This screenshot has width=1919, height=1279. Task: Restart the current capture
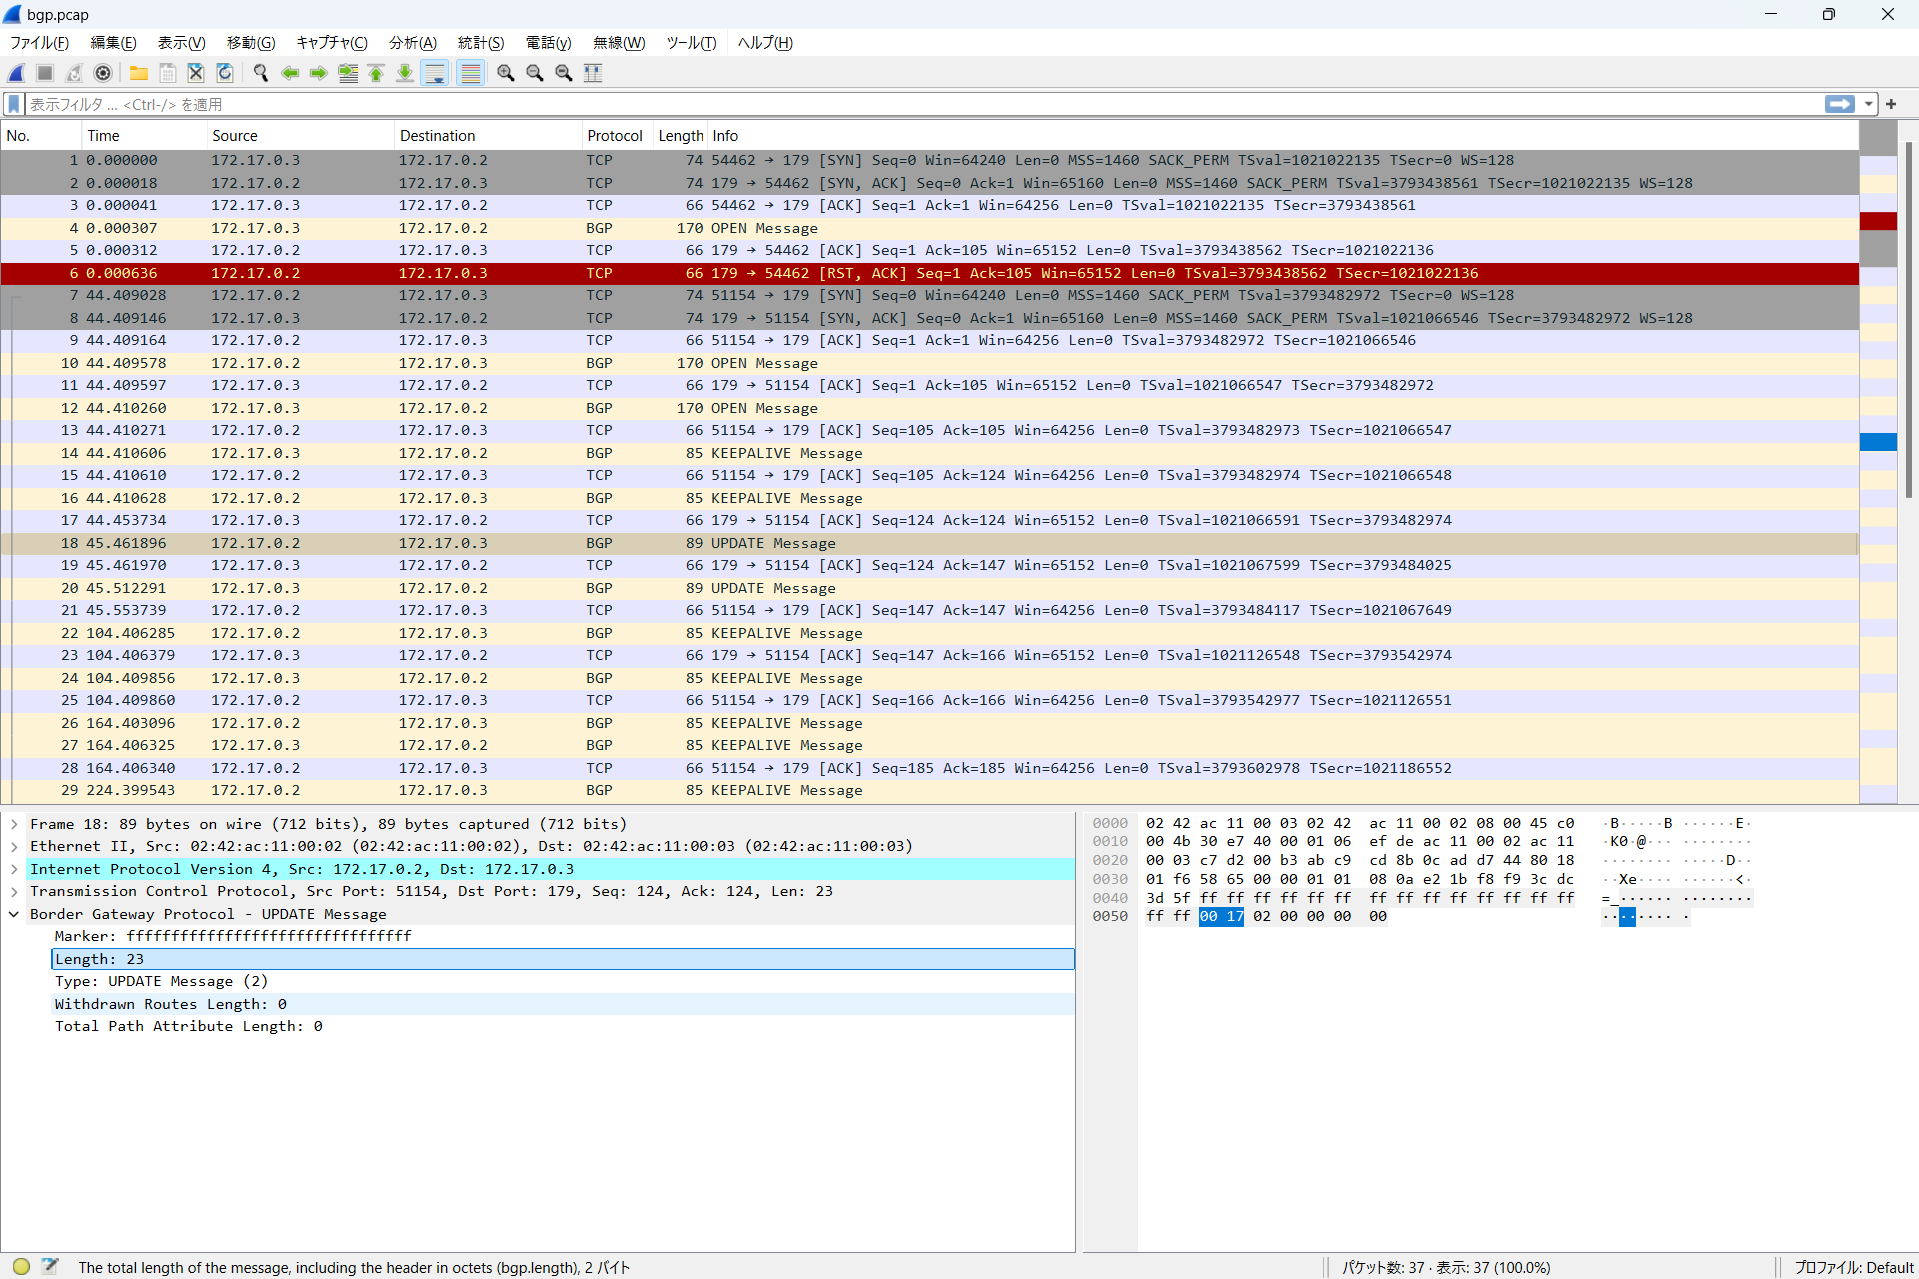pos(74,73)
